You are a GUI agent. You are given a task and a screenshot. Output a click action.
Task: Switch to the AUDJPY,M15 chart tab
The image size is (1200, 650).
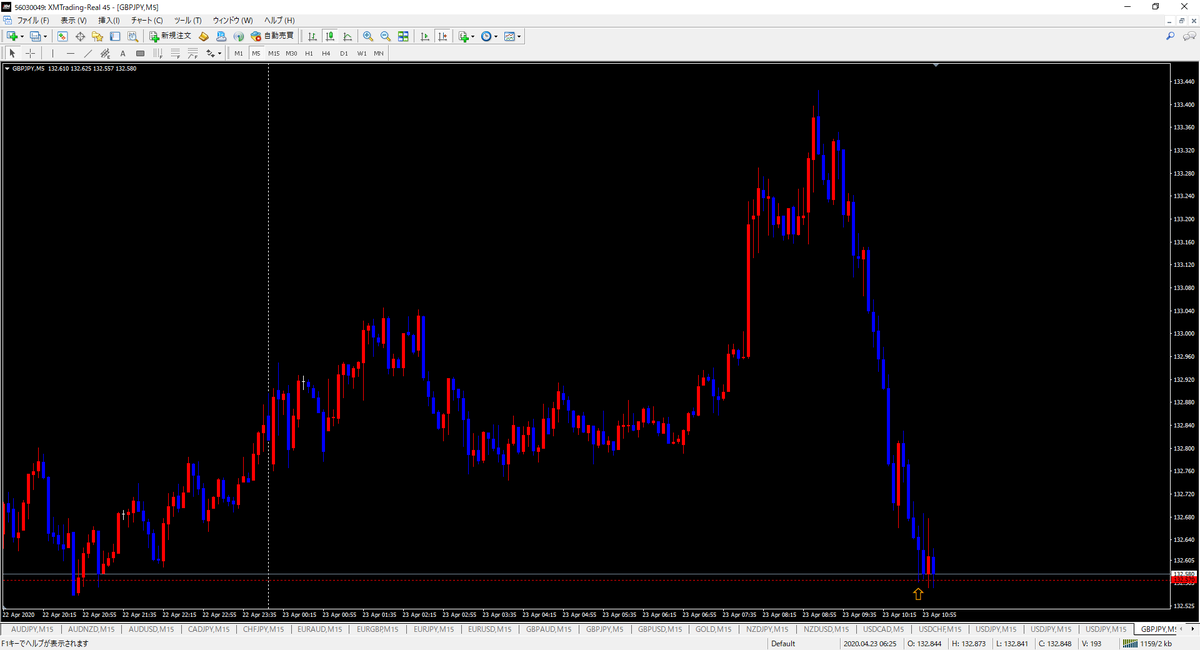click(x=32, y=629)
